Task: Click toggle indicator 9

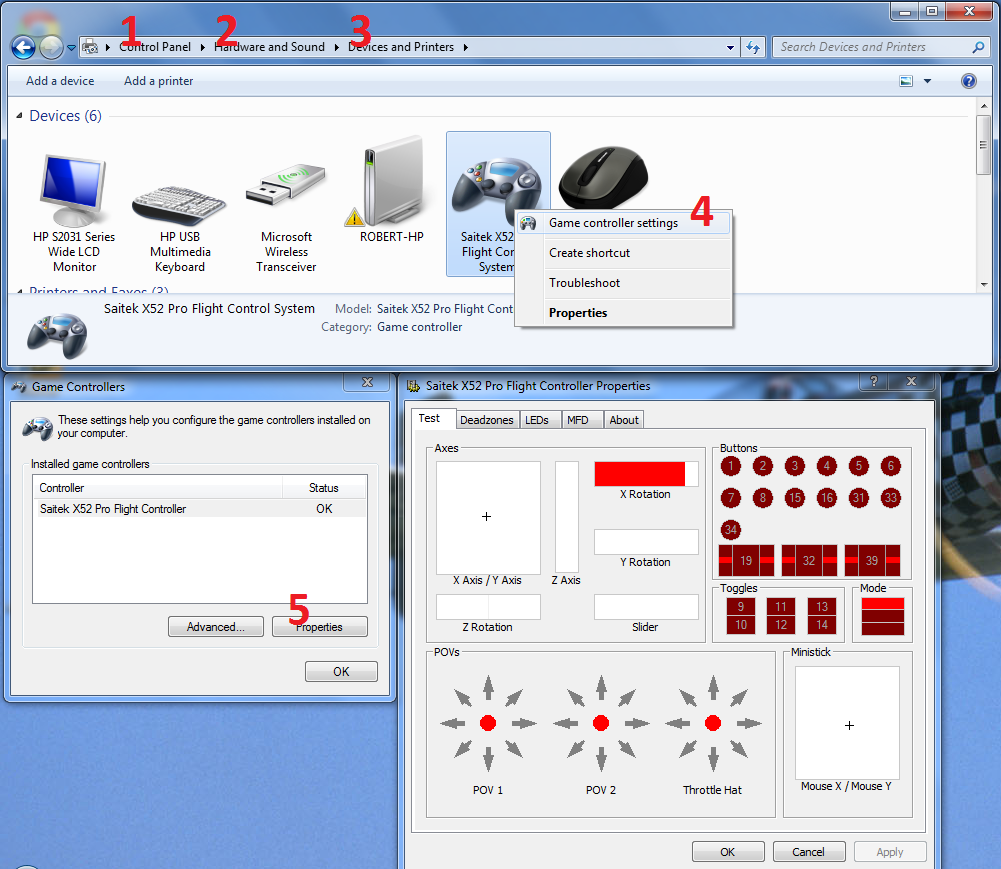Action: coord(741,607)
